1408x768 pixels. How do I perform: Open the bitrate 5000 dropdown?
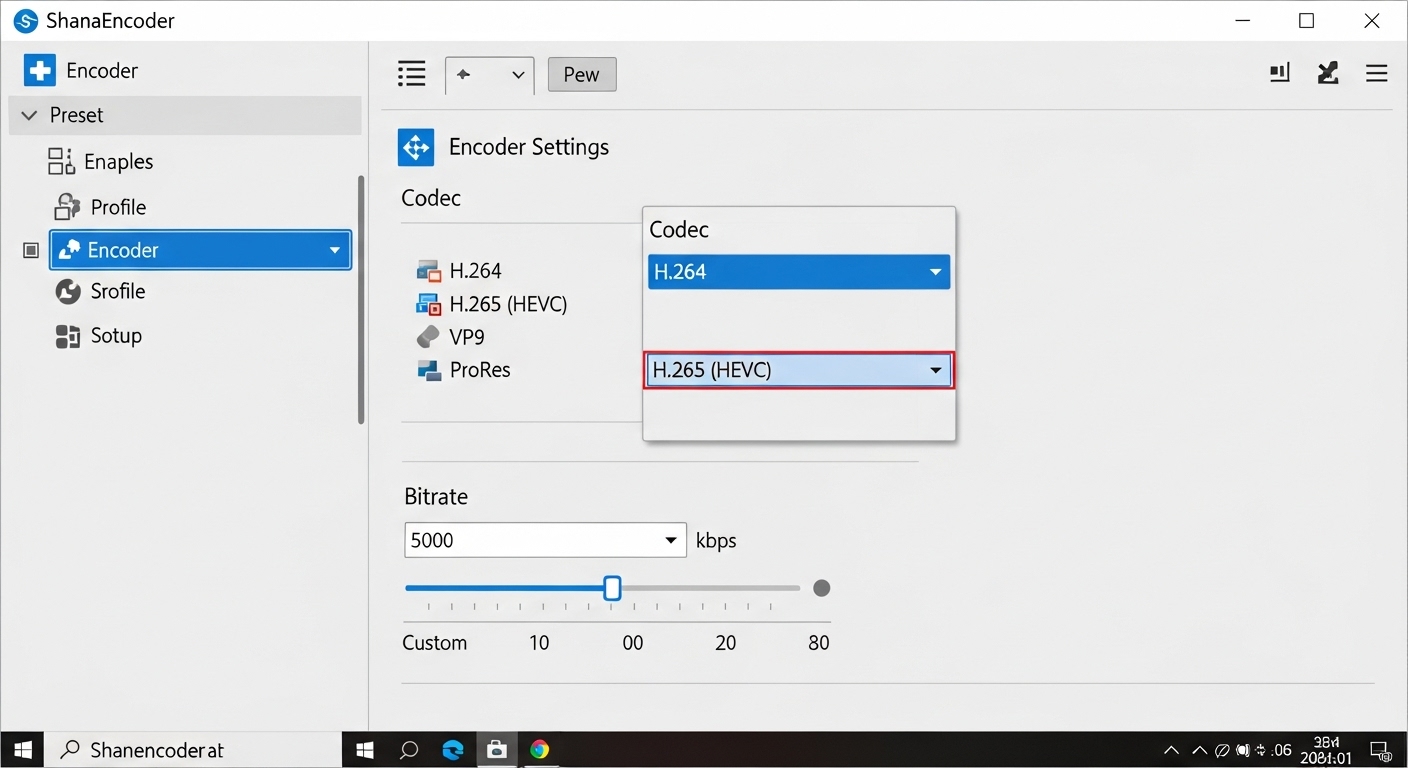point(545,540)
